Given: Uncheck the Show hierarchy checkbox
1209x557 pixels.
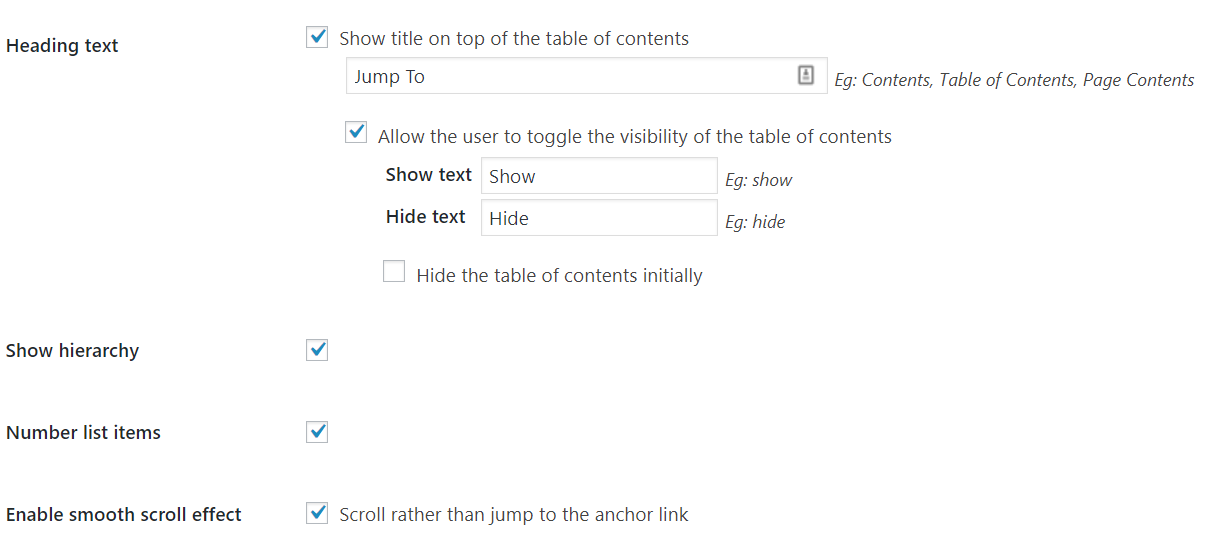Looking at the screenshot, I should (317, 350).
